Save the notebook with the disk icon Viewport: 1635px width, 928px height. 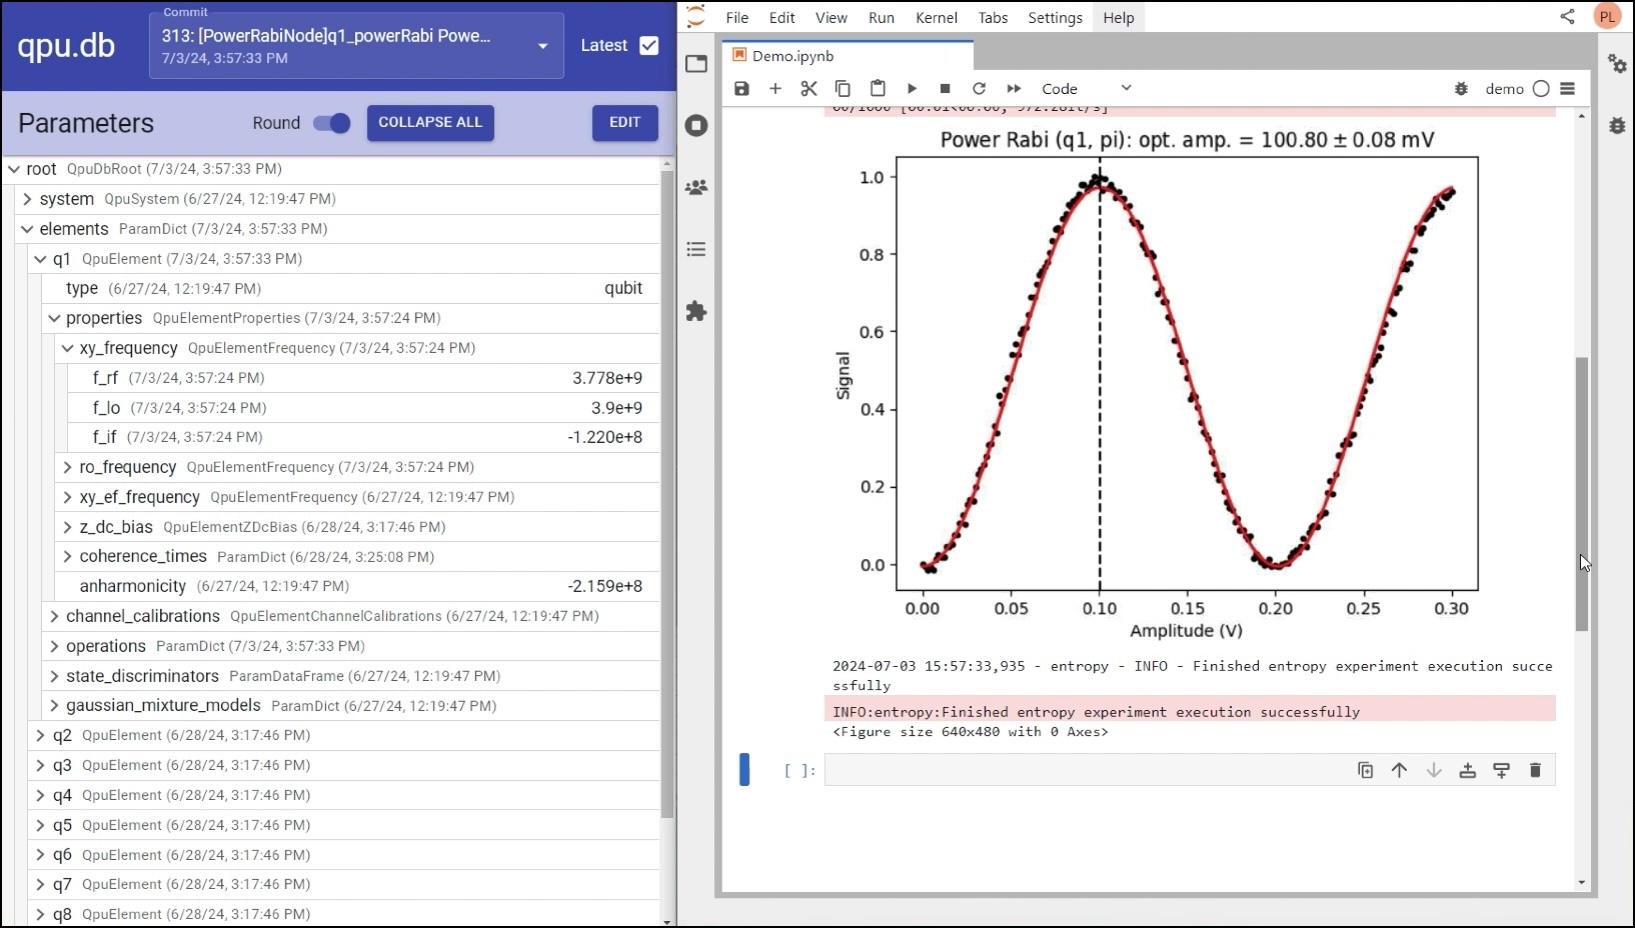(x=742, y=88)
